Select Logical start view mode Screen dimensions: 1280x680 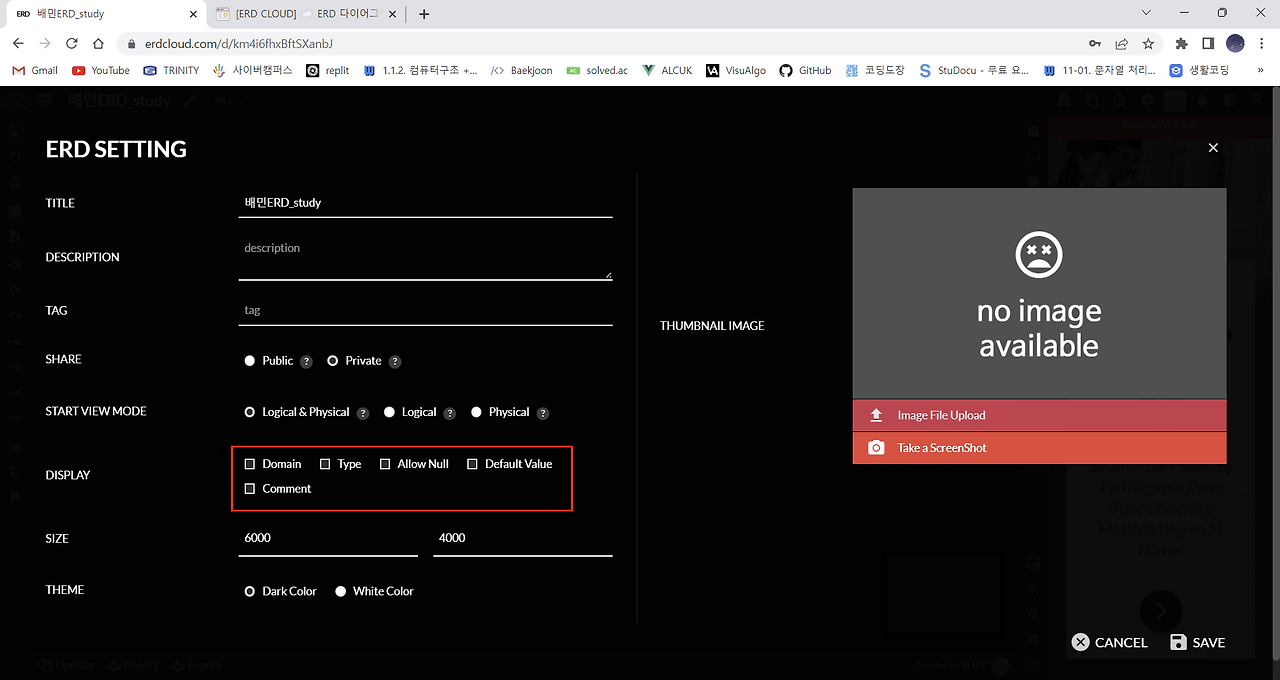click(390, 412)
